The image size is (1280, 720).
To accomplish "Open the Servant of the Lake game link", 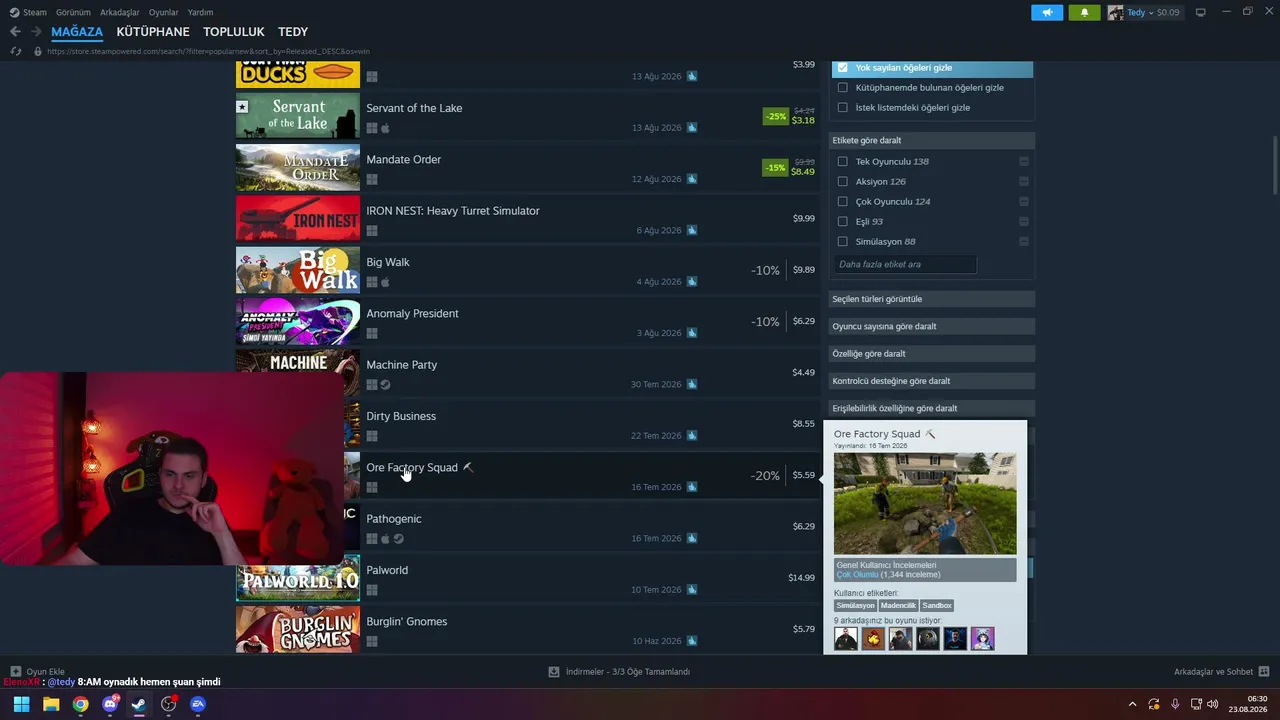I will (414, 108).
